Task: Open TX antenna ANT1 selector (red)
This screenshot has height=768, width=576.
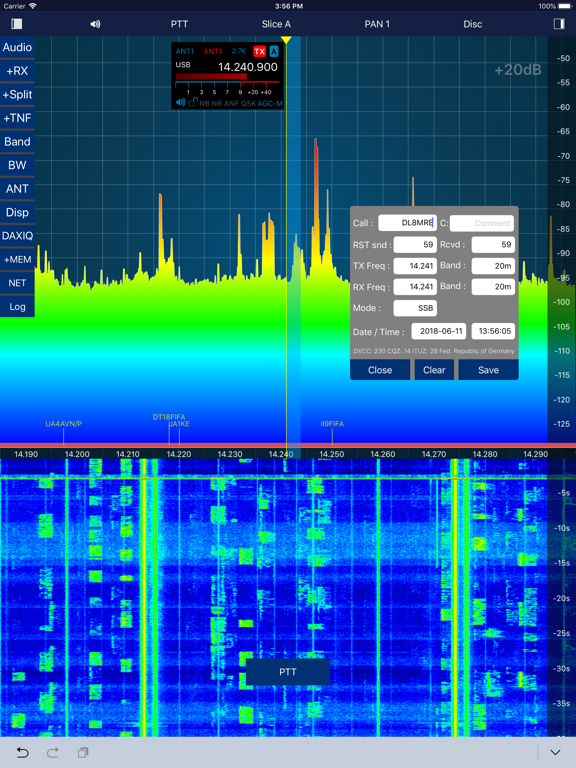Action: point(213,51)
